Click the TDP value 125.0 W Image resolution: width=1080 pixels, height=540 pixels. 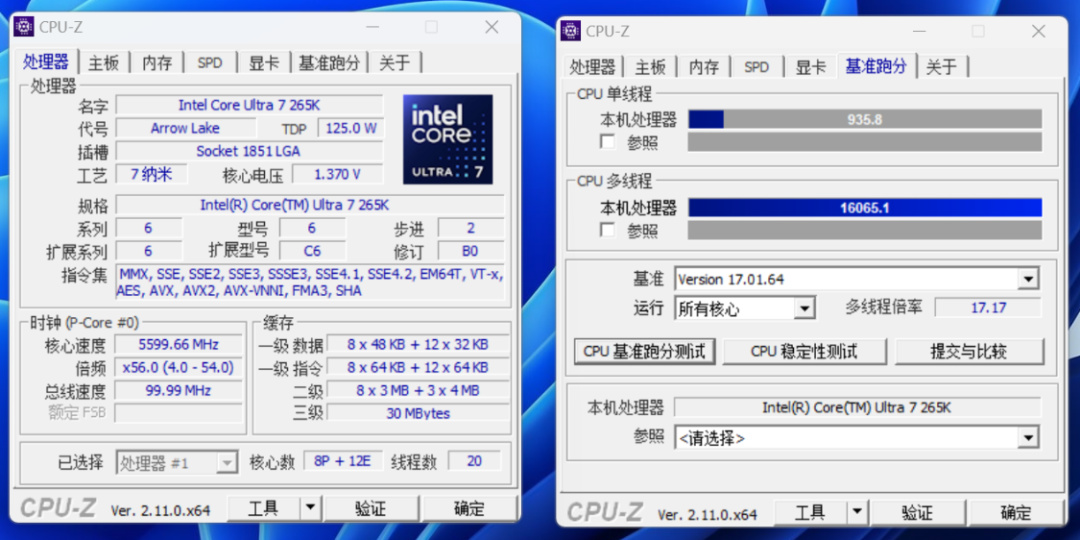pos(350,128)
